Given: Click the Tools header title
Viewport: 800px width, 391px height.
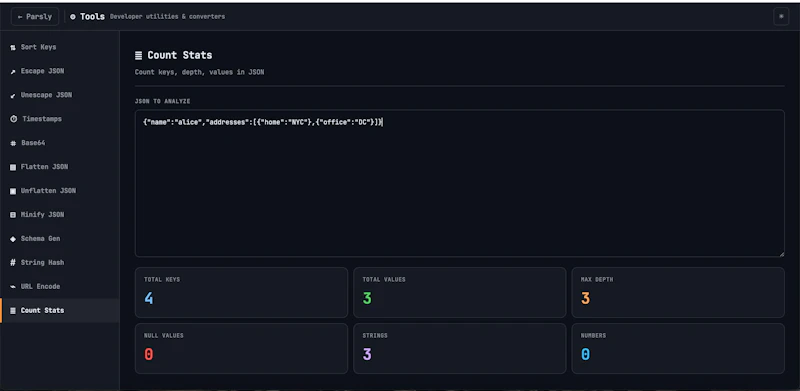Looking at the screenshot, I should pyautogui.click(x=92, y=17).
